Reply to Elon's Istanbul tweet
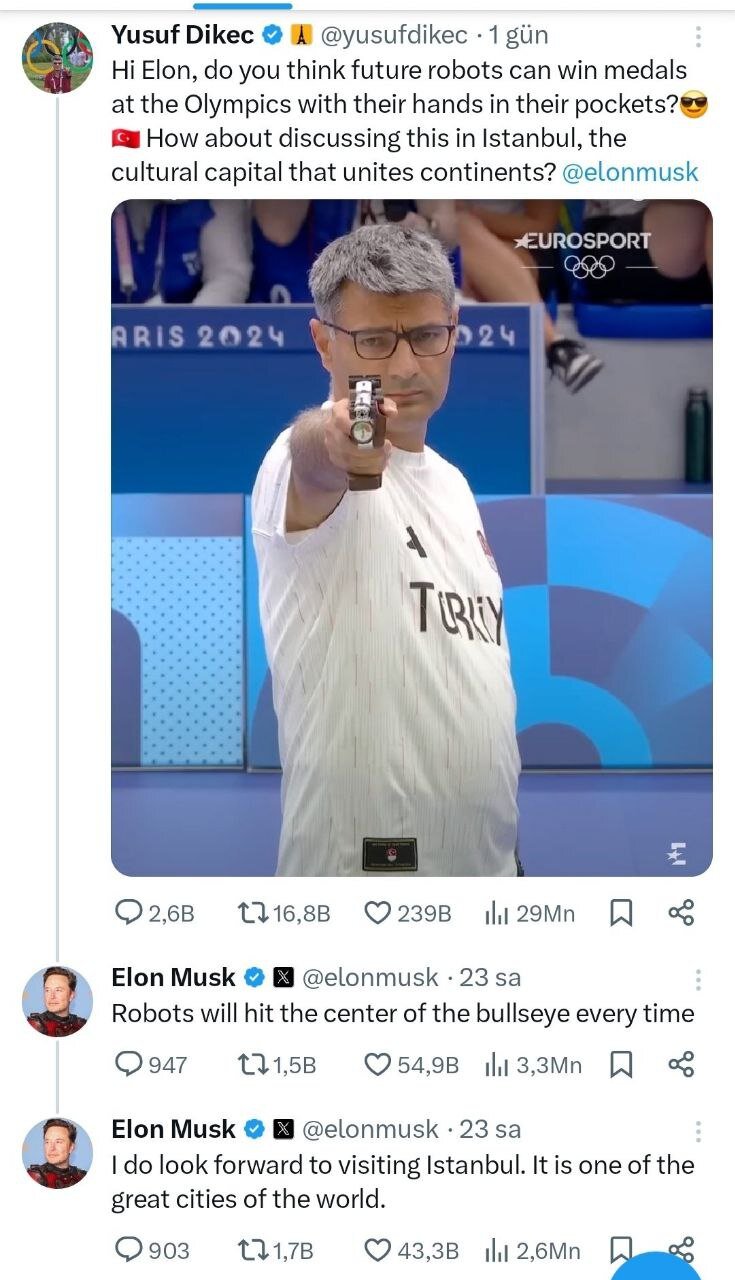Screen dimensions: 735x1280 (x=130, y=1250)
